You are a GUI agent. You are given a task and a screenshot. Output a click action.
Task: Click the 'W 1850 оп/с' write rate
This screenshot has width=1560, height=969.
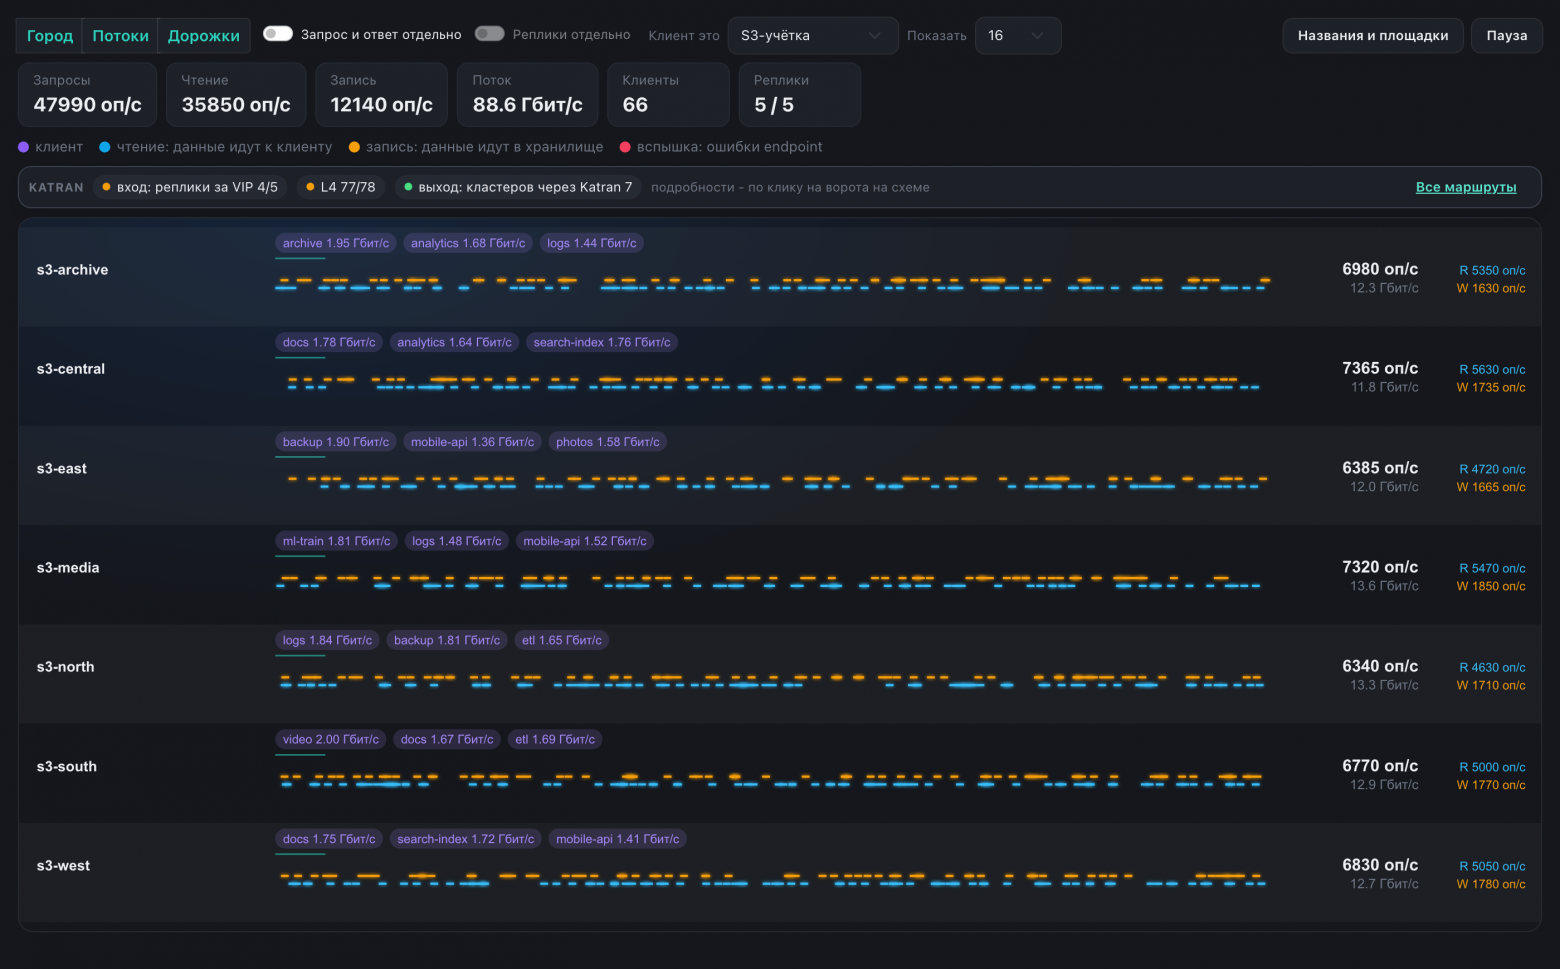point(1491,587)
